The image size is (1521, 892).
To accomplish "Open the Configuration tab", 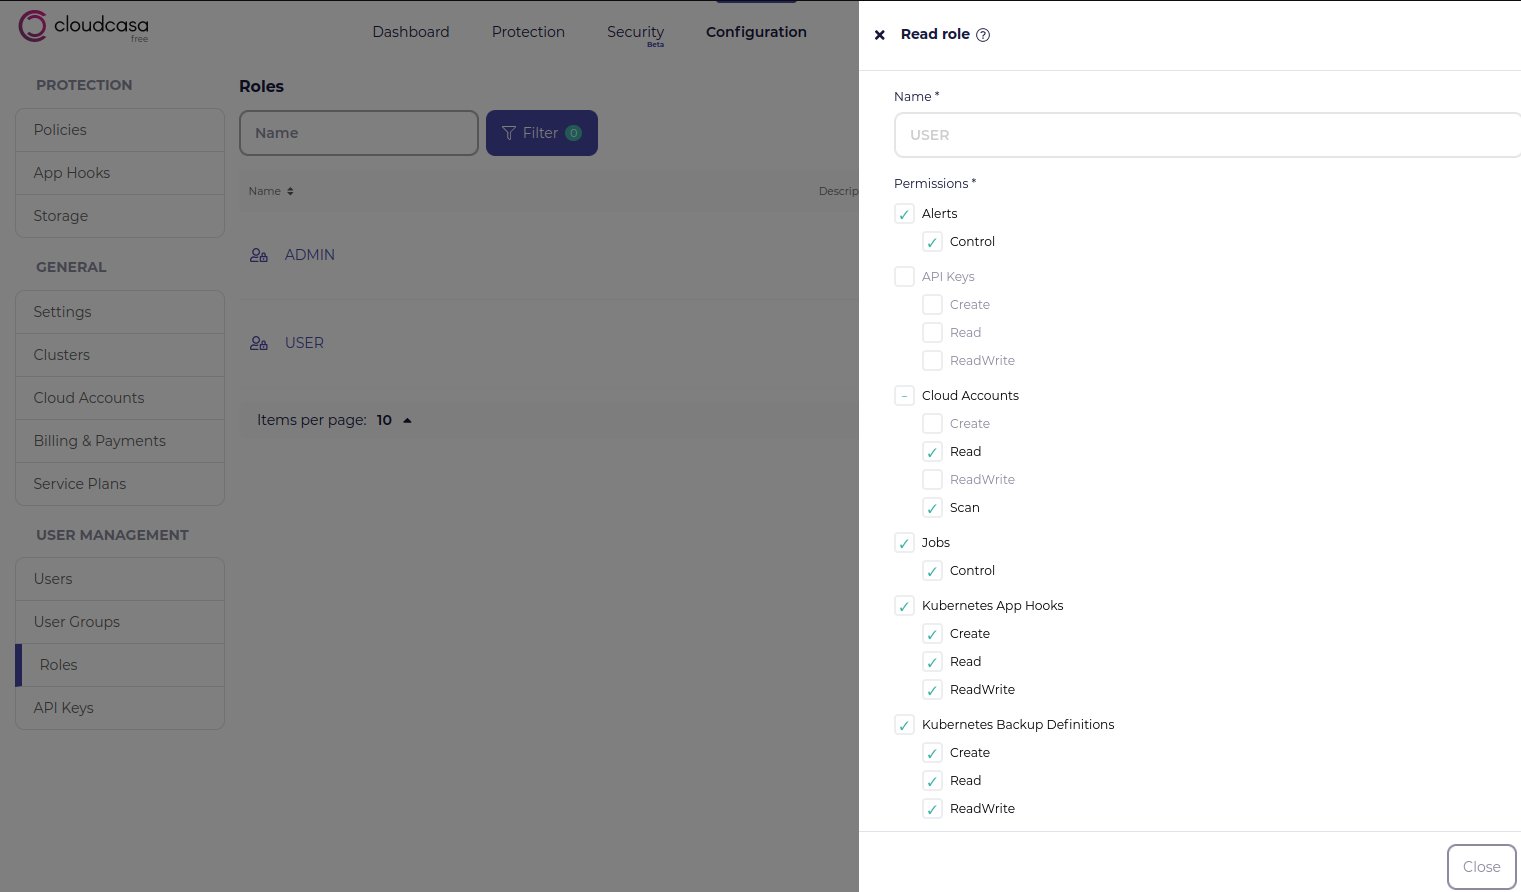I will click(x=756, y=32).
